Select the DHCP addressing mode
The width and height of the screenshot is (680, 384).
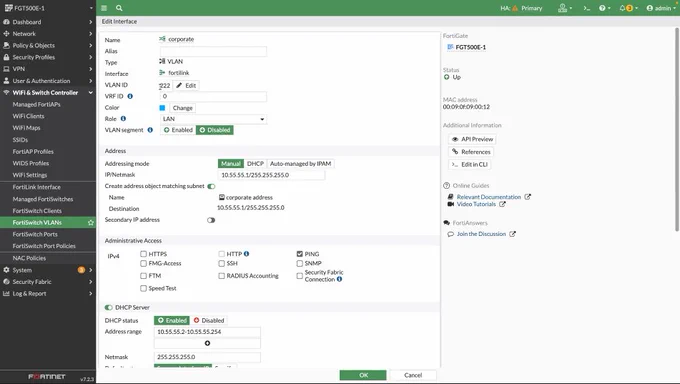pos(255,164)
